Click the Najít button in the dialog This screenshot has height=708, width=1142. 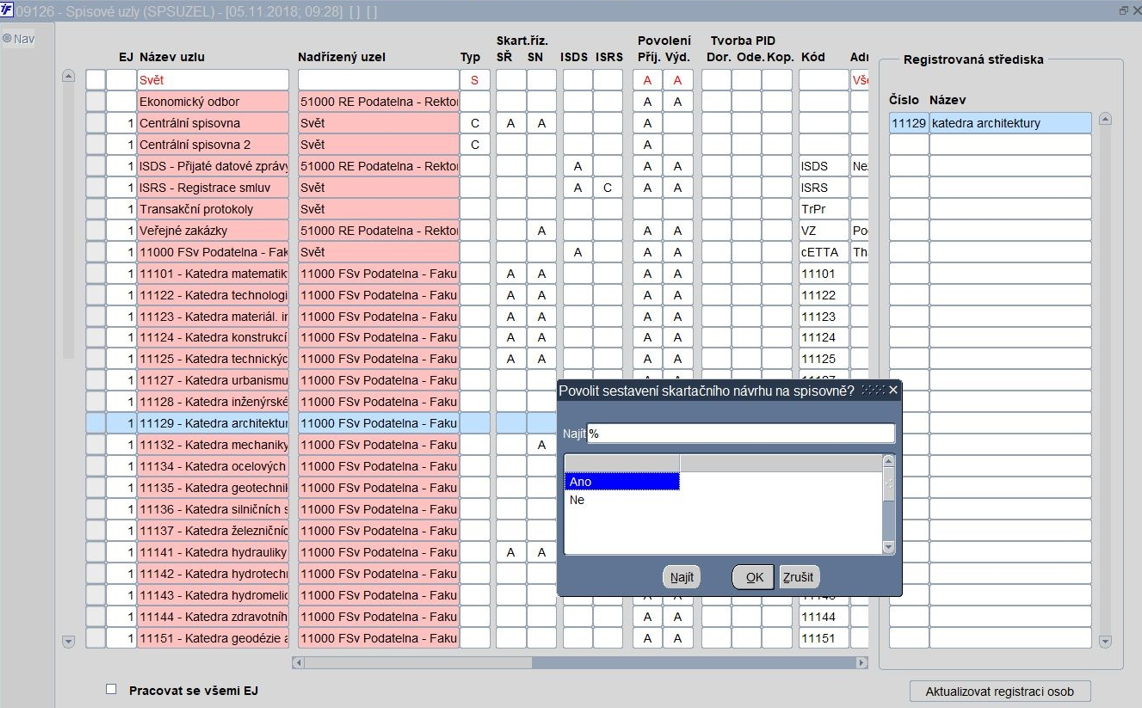(682, 577)
